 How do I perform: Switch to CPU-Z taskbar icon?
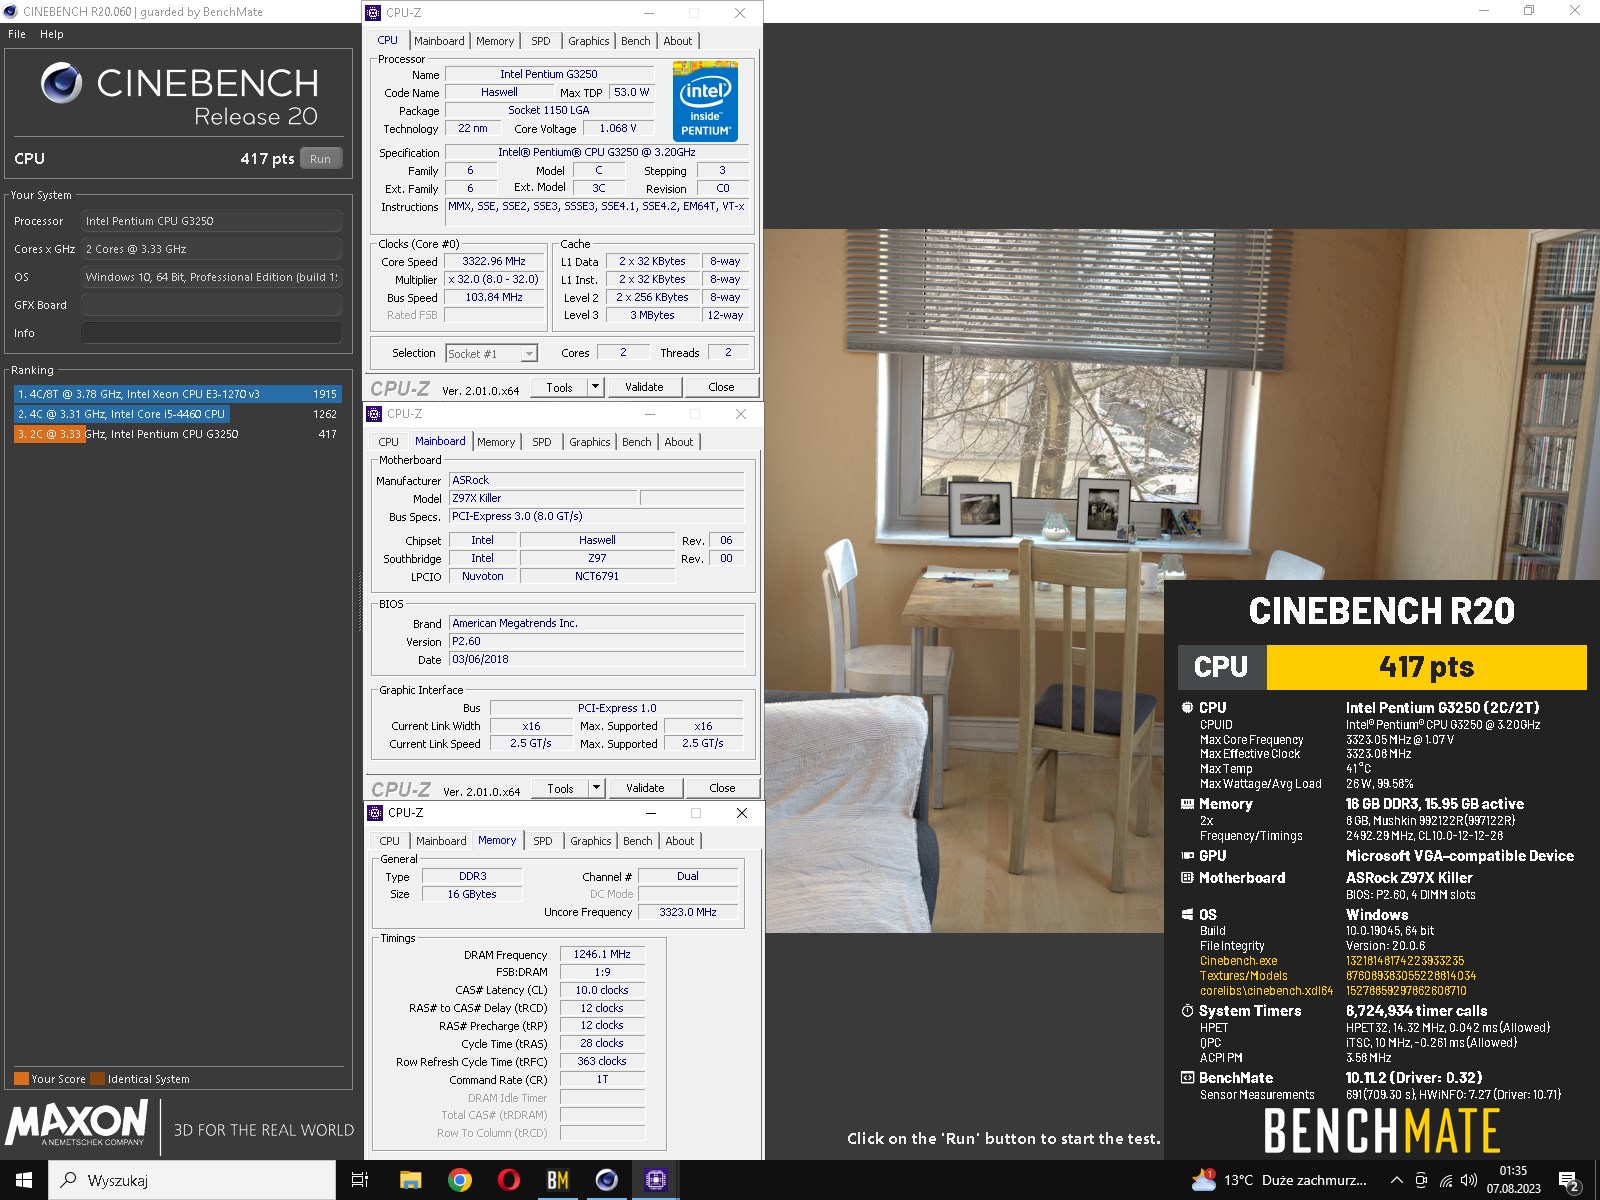click(655, 1180)
